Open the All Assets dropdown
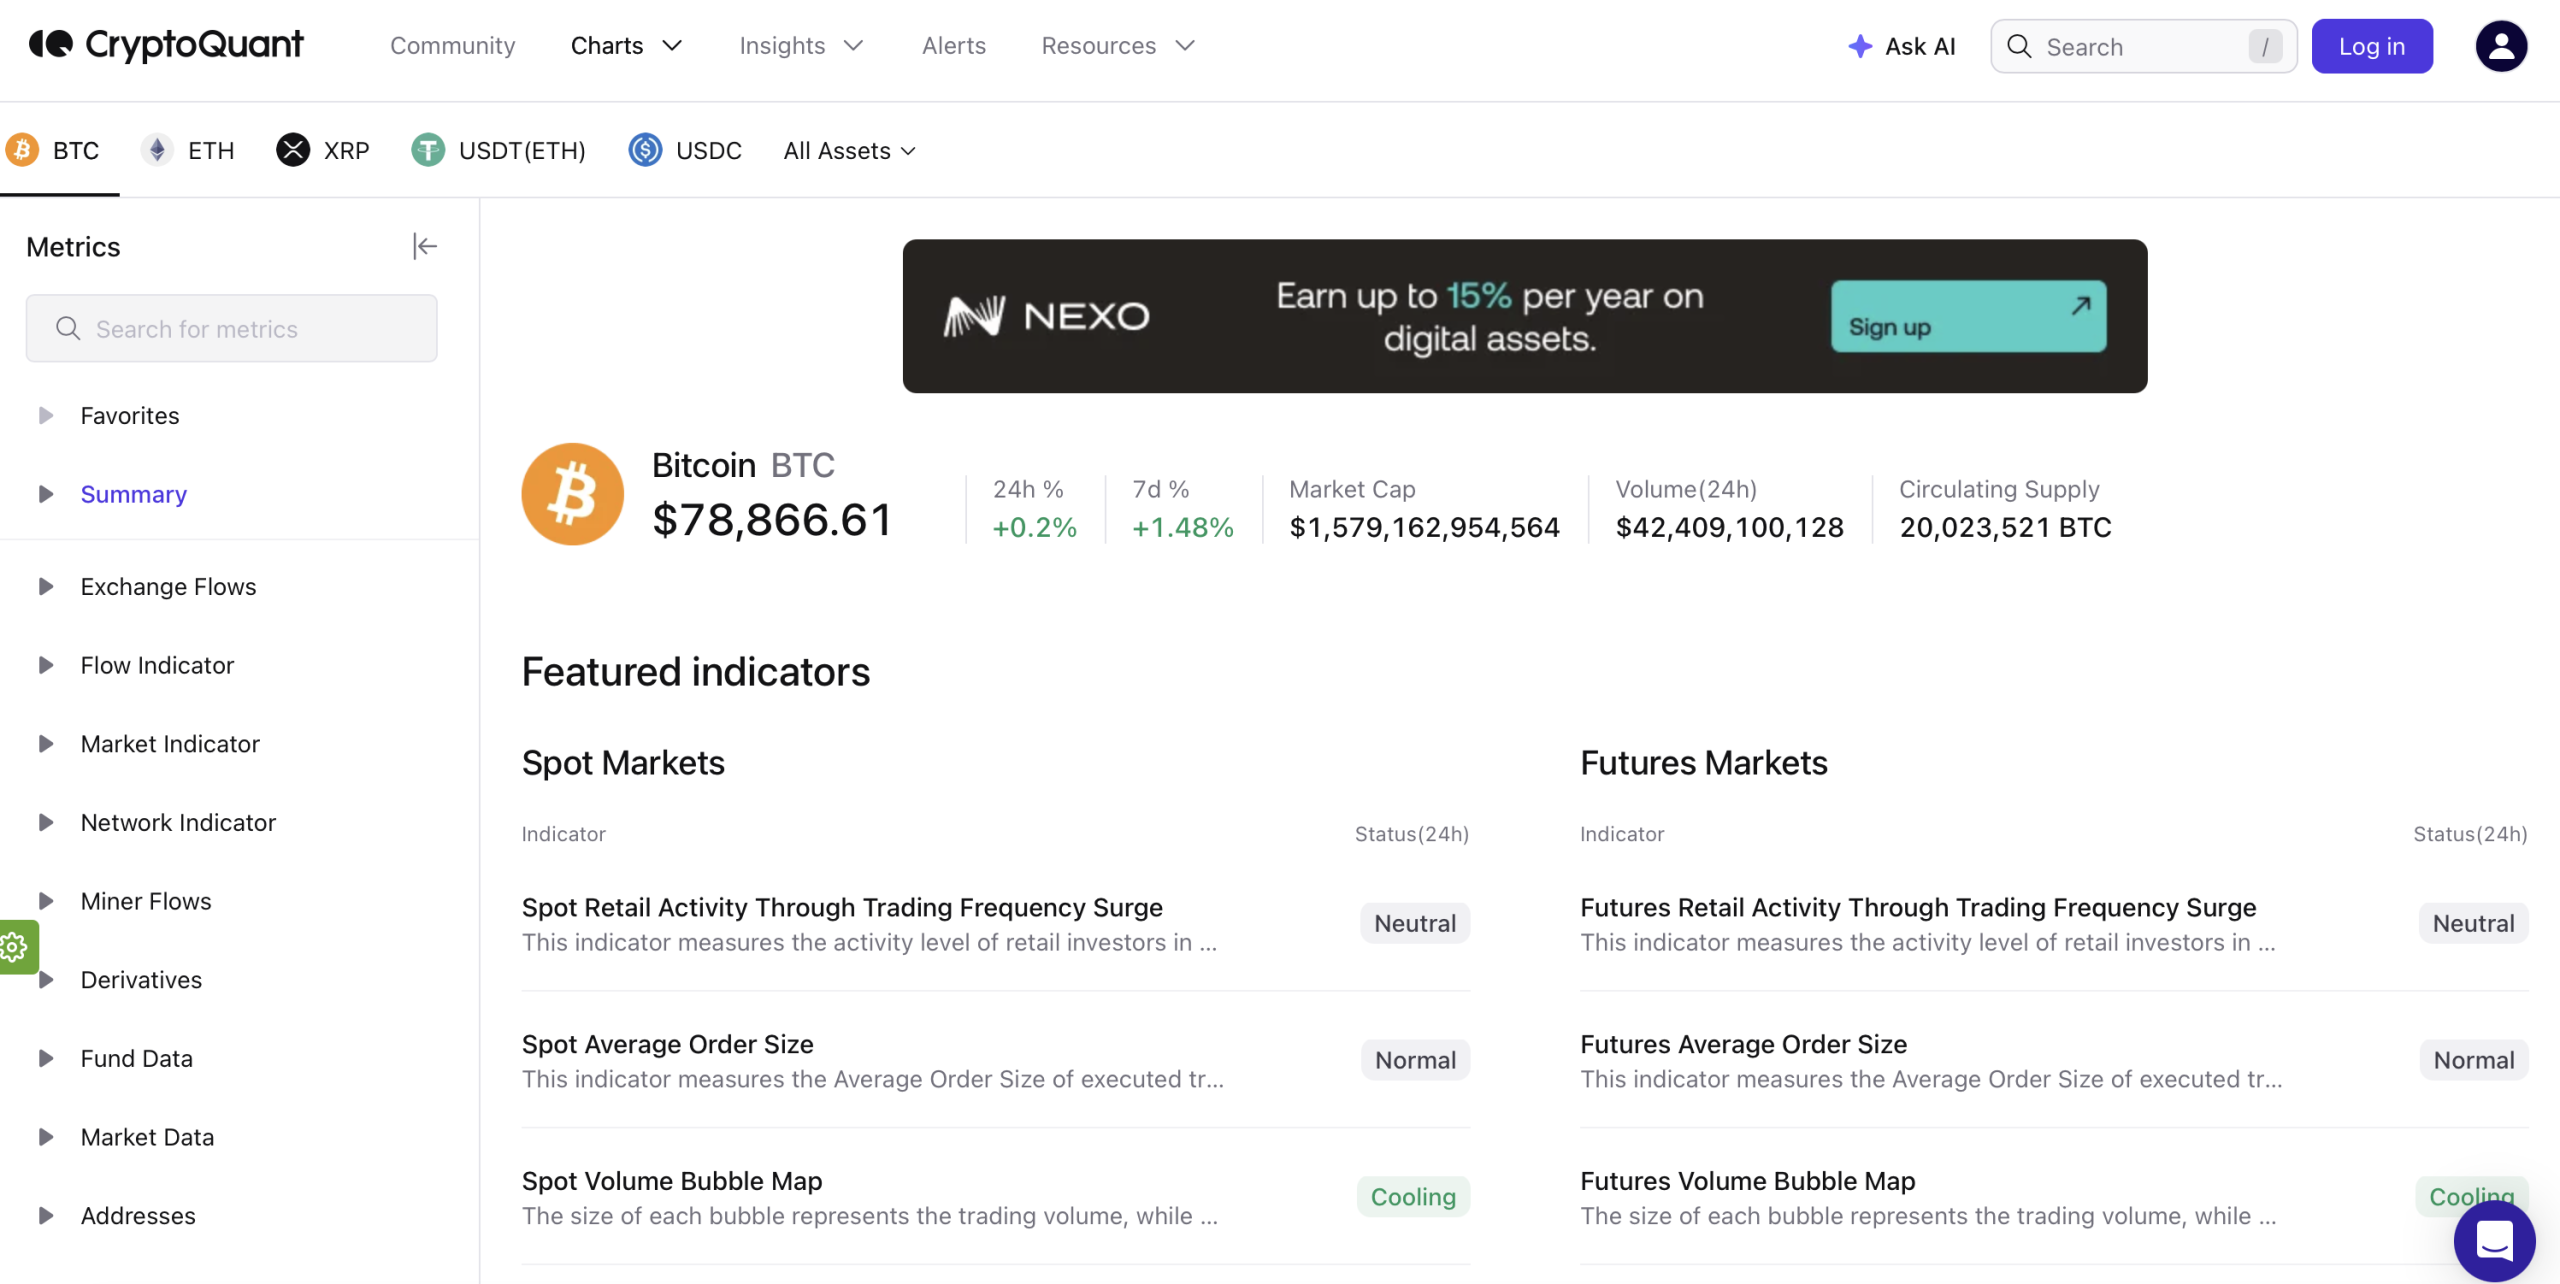The height and width of the screenshot is (1284, 2560). coord(850,150)
